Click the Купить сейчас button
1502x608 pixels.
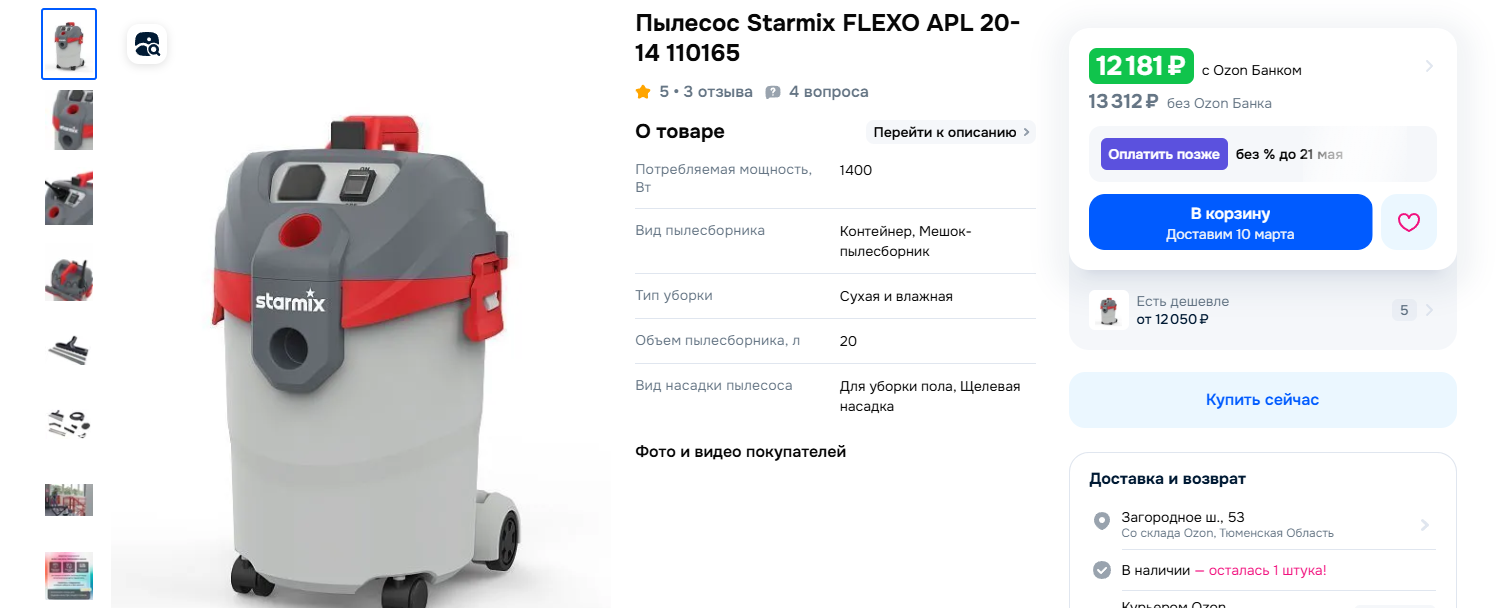point(1262,400)
